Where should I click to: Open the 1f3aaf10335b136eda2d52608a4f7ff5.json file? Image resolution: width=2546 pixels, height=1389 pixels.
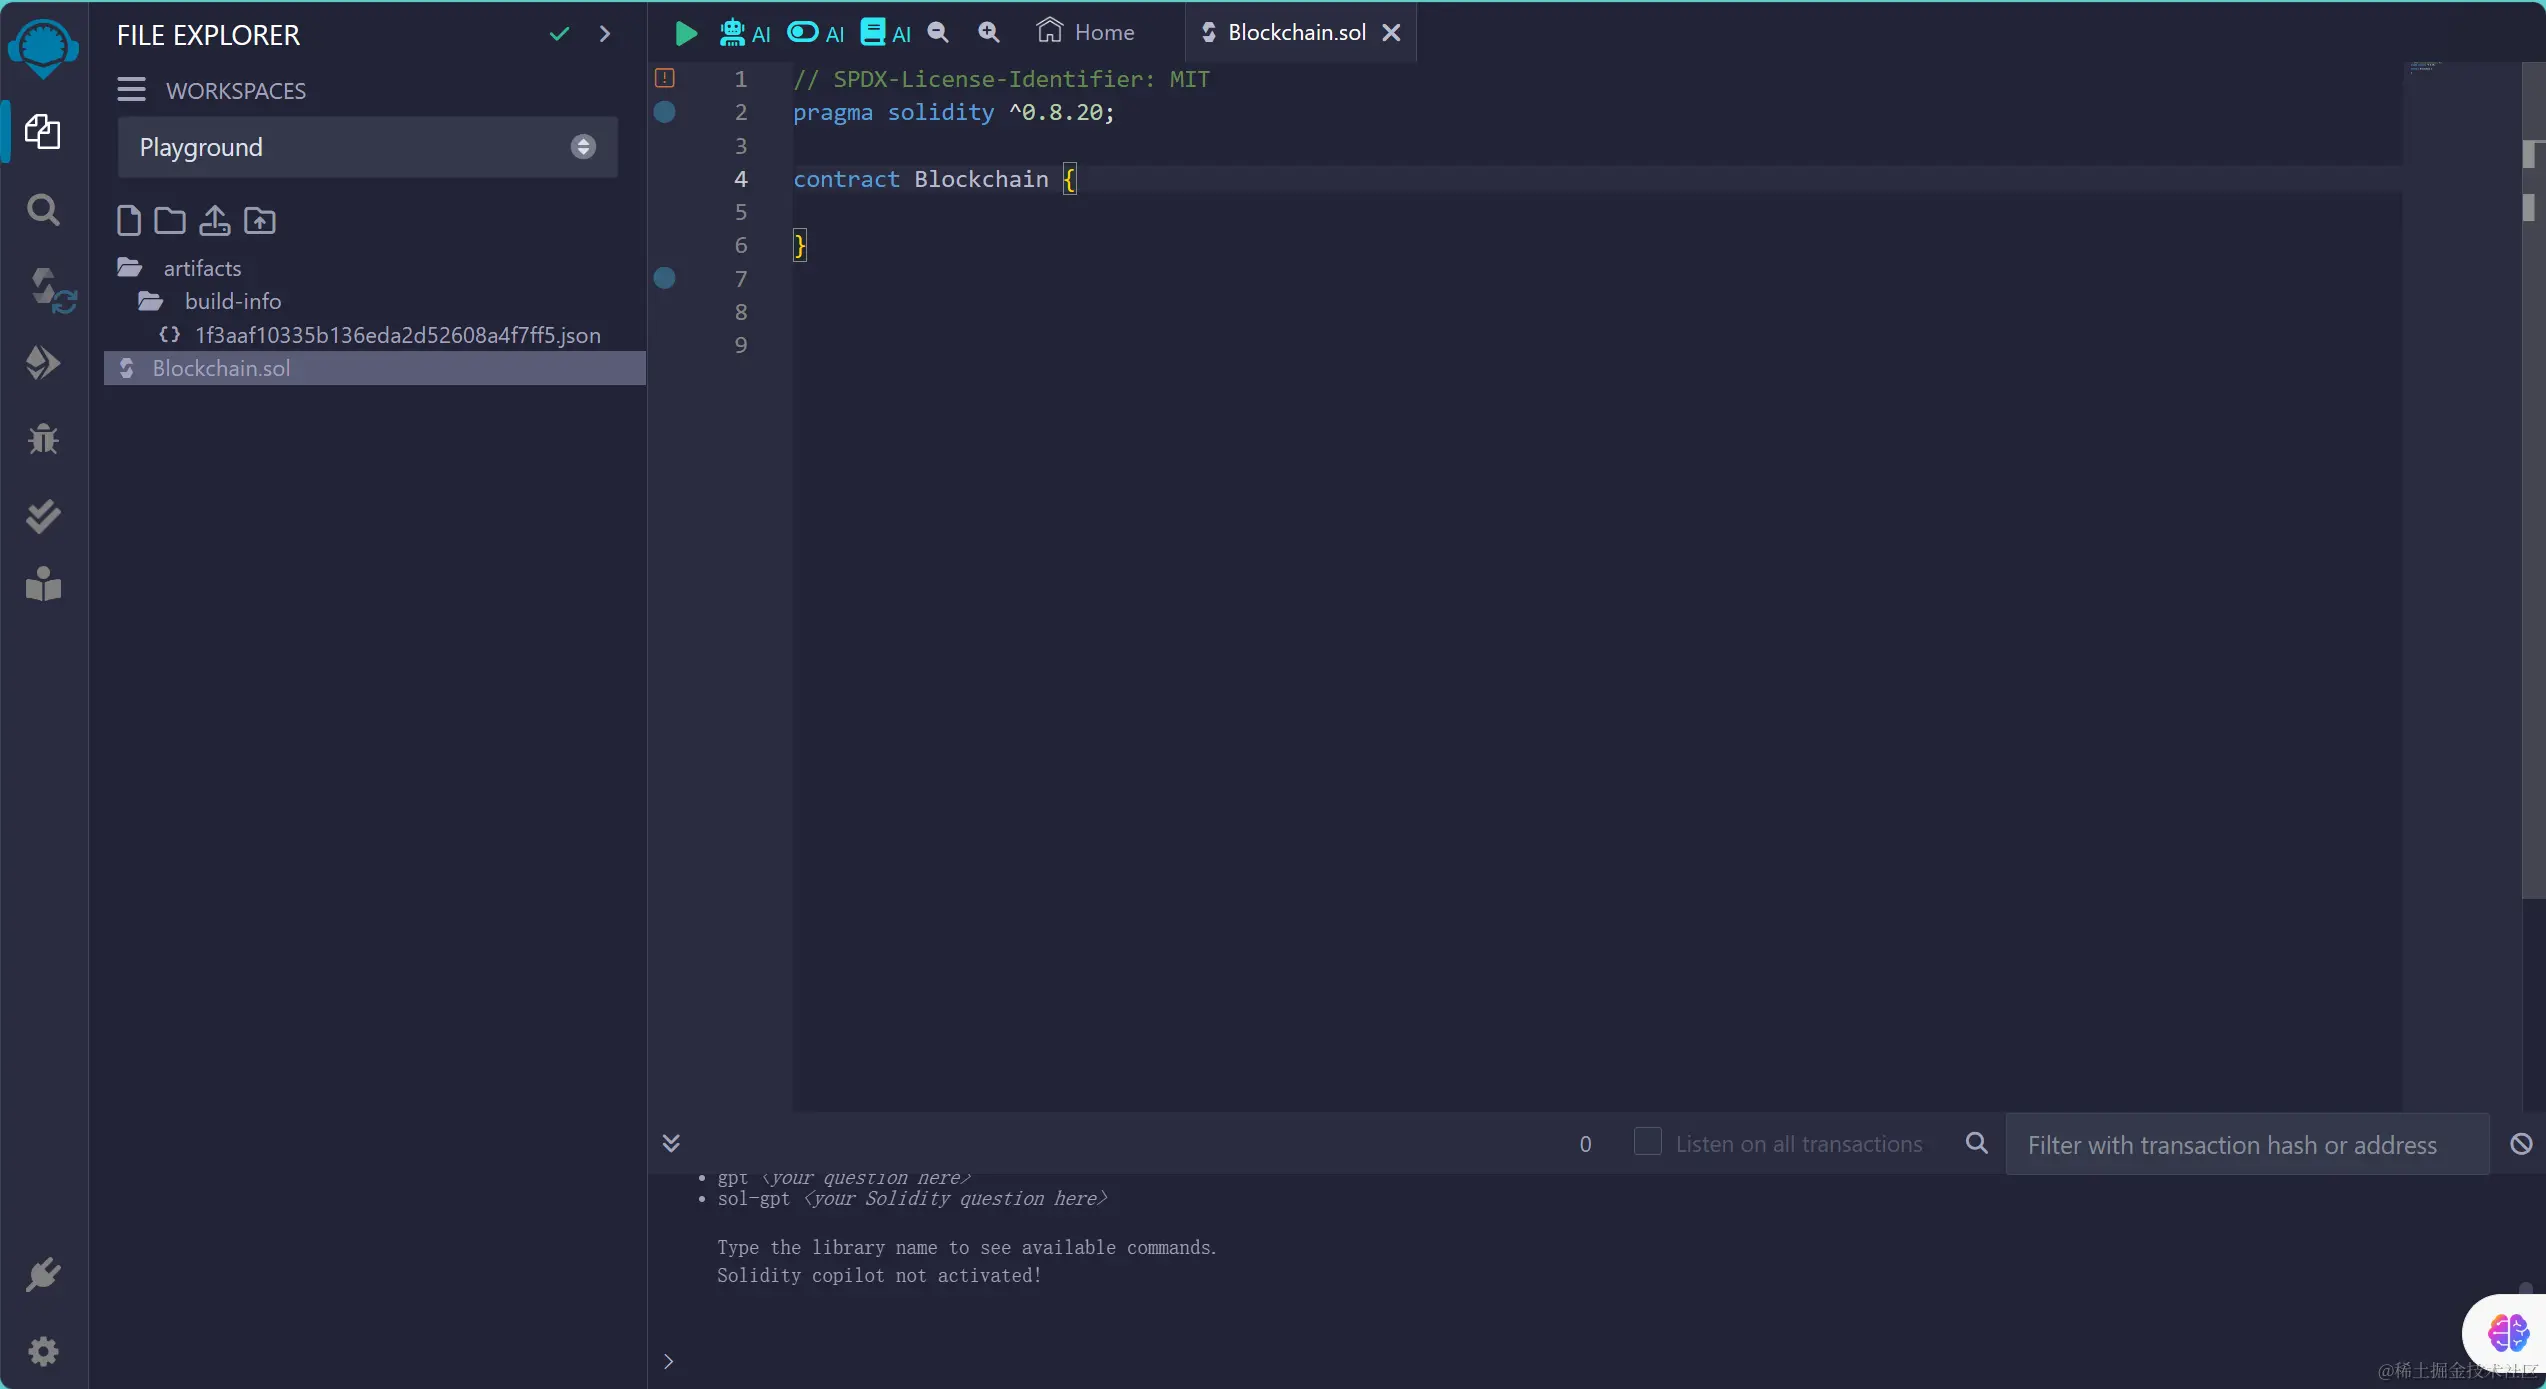[x=397, y=335]
